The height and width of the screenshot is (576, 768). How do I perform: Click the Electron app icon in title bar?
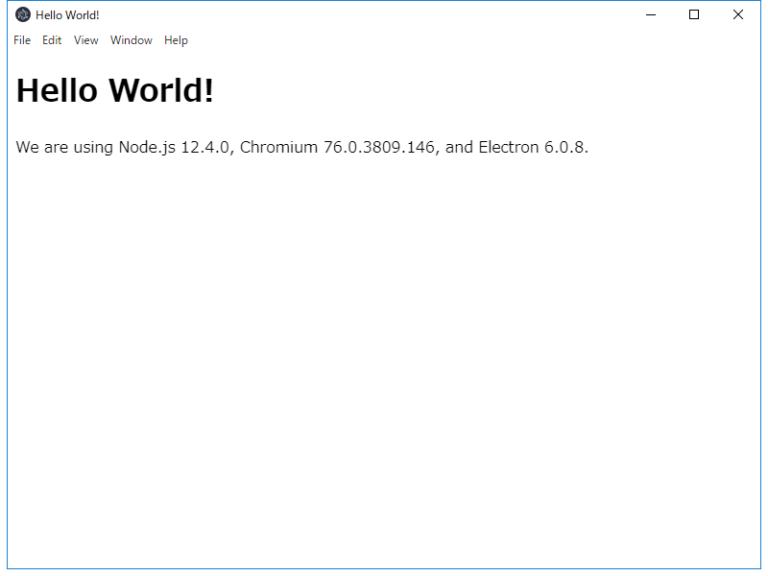23,15
